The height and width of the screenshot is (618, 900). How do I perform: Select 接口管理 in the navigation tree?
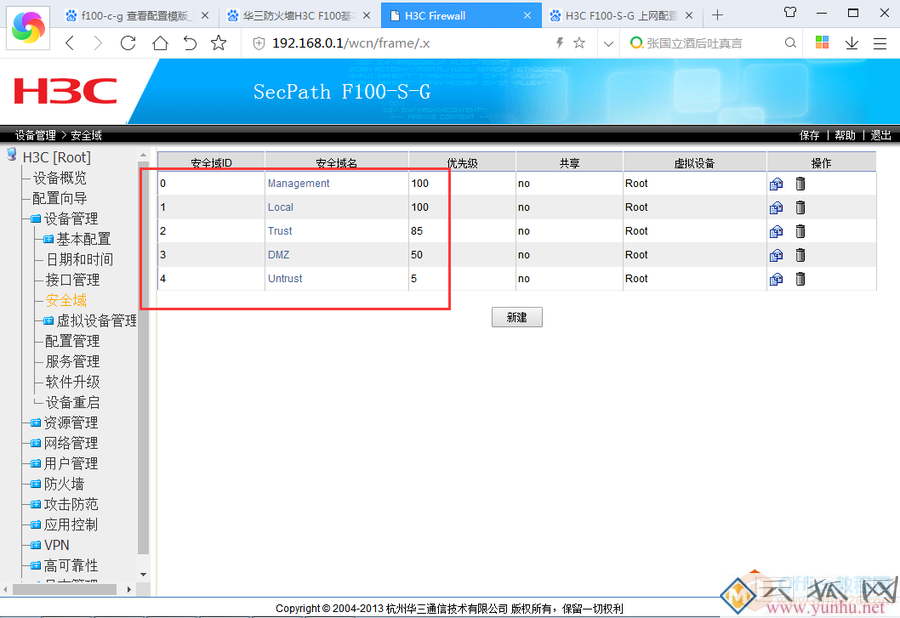click(72, 280)
